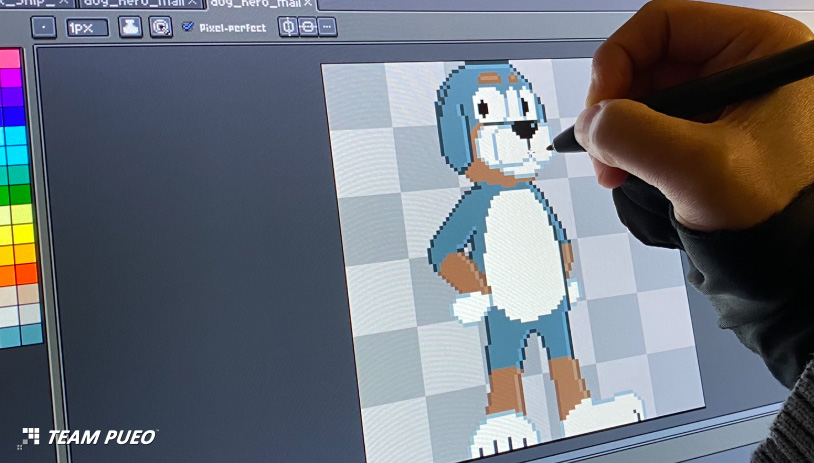Close the active dog_hero_mail tab

tap(307, 3)
